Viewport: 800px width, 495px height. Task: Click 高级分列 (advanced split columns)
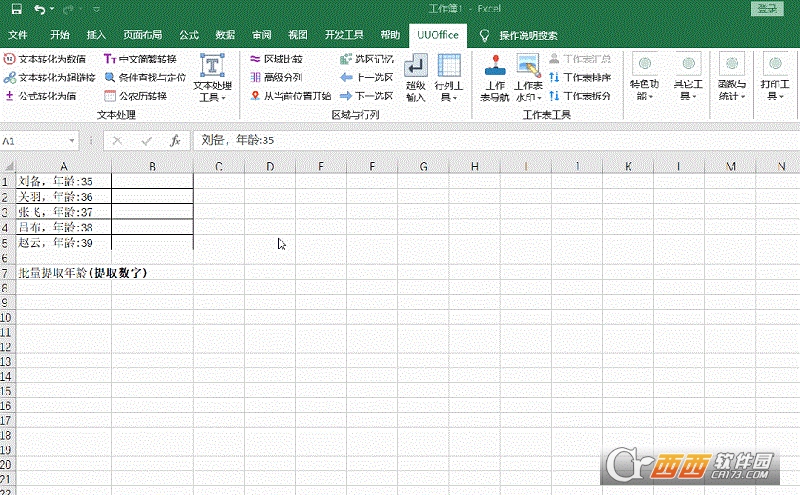[x=276, y=78]
